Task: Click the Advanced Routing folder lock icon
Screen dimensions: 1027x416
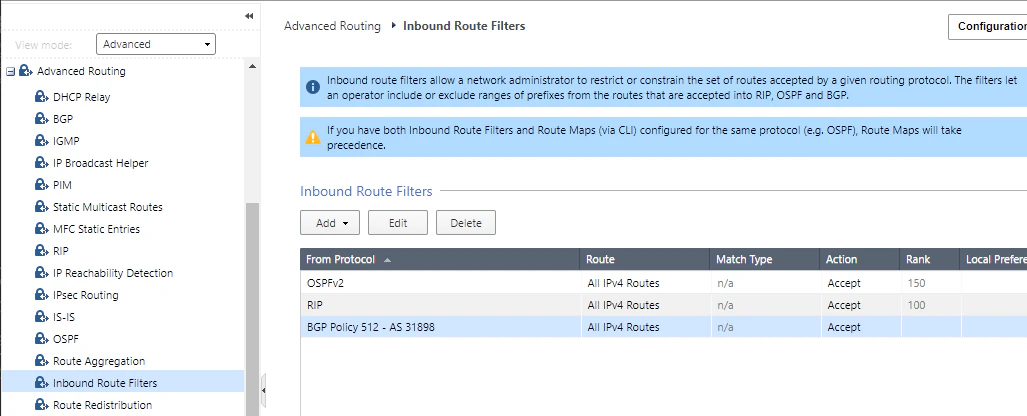Action: tap(26, 71)
